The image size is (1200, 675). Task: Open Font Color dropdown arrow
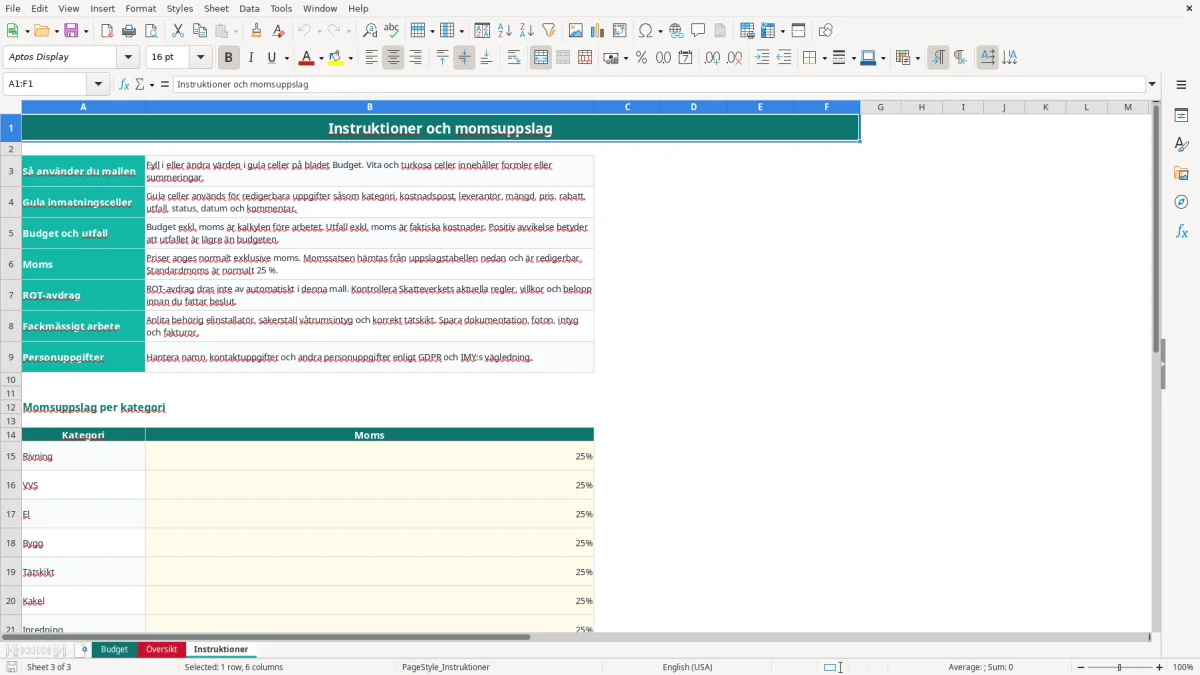(x=321, y=58)
